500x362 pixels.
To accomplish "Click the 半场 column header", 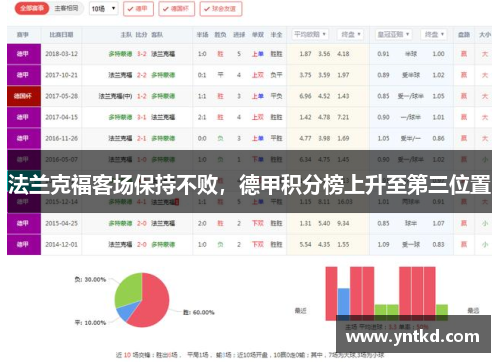I will (202, 35).
